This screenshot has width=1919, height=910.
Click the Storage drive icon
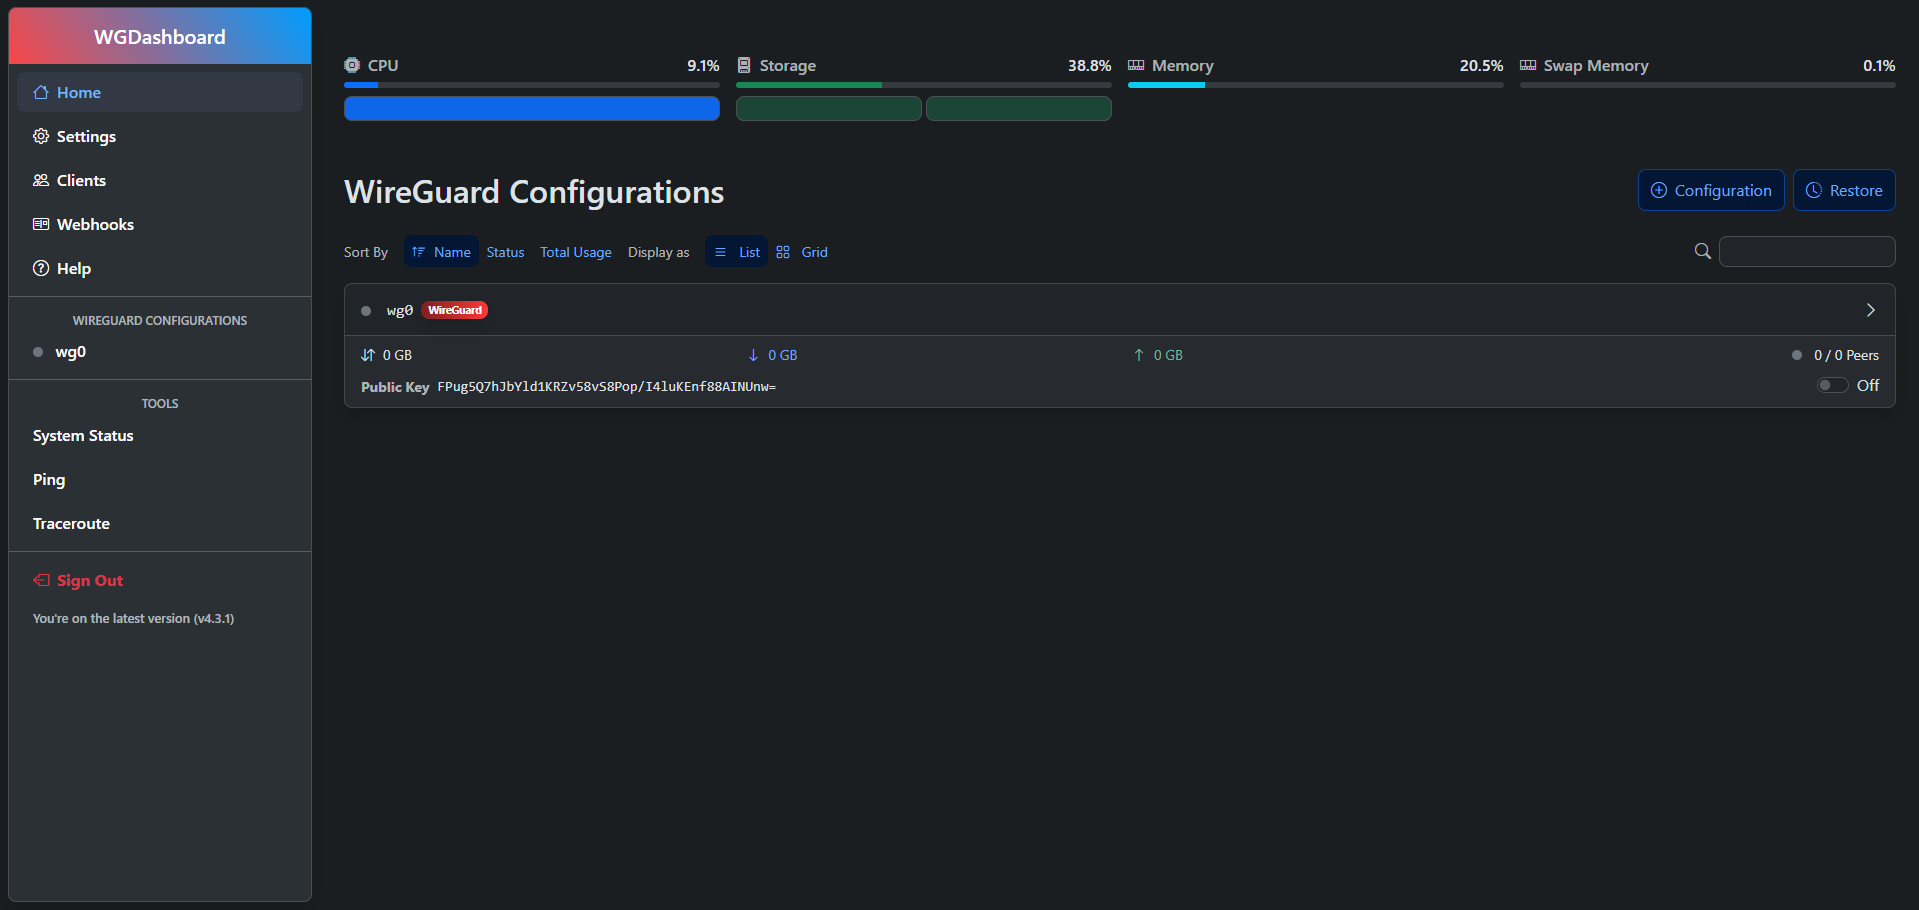point(744,65)
